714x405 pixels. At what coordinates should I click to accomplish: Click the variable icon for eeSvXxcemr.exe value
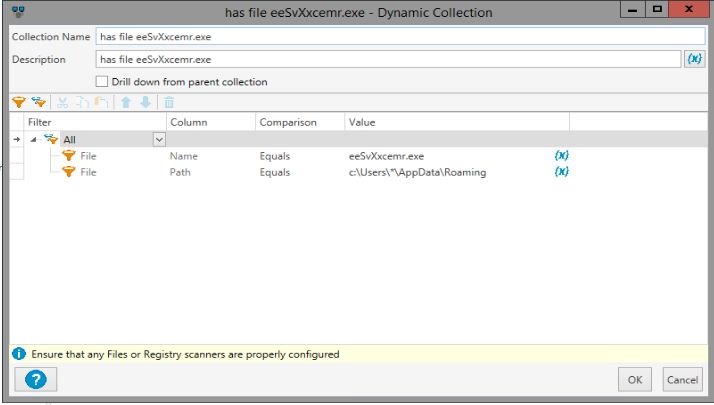[562, 156]
